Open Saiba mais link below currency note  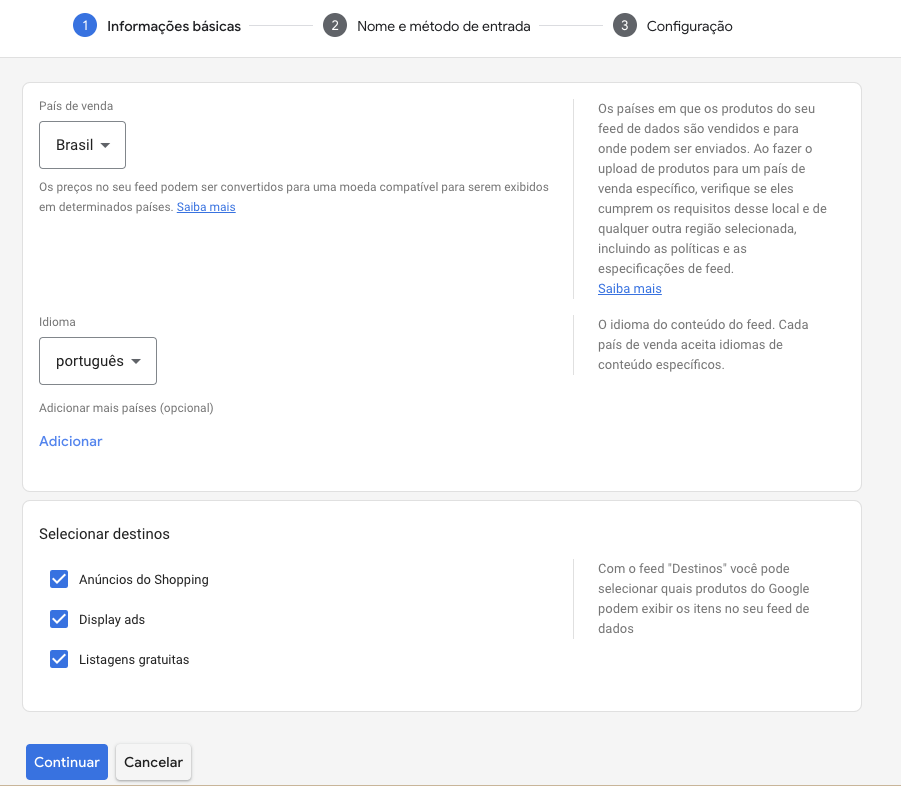pos(206,207)
